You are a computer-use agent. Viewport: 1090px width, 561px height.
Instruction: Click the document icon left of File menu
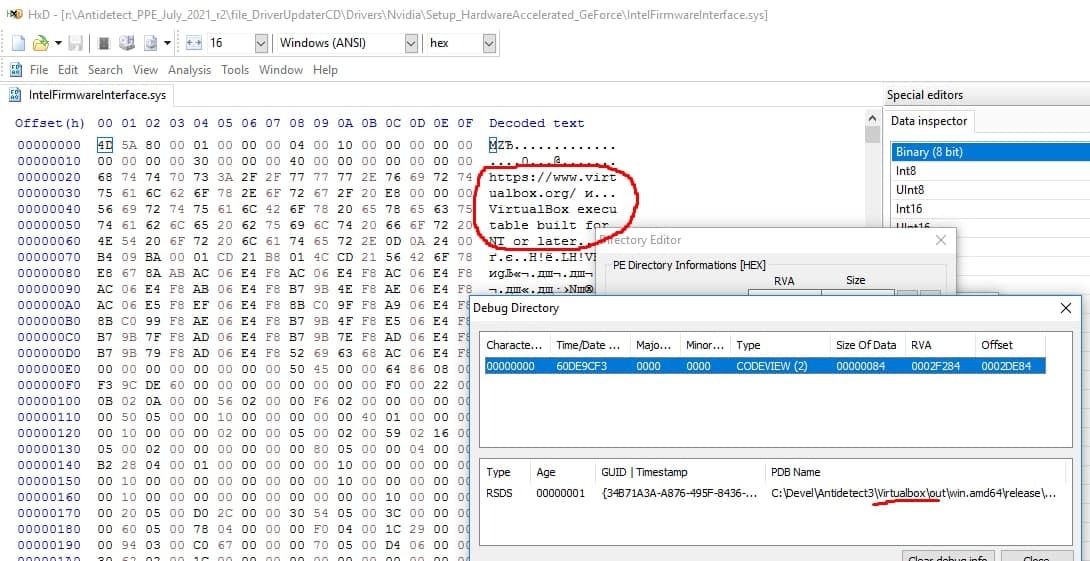click(15, 70)
